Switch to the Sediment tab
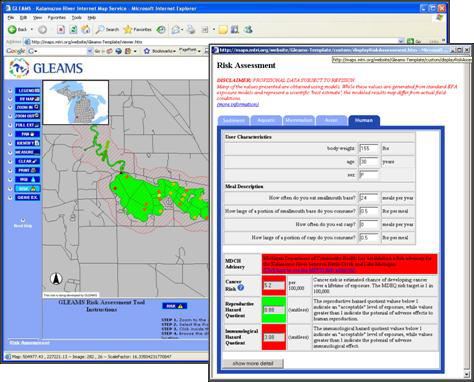This screenshot has height=382, width=474. [x=233, y=120]
